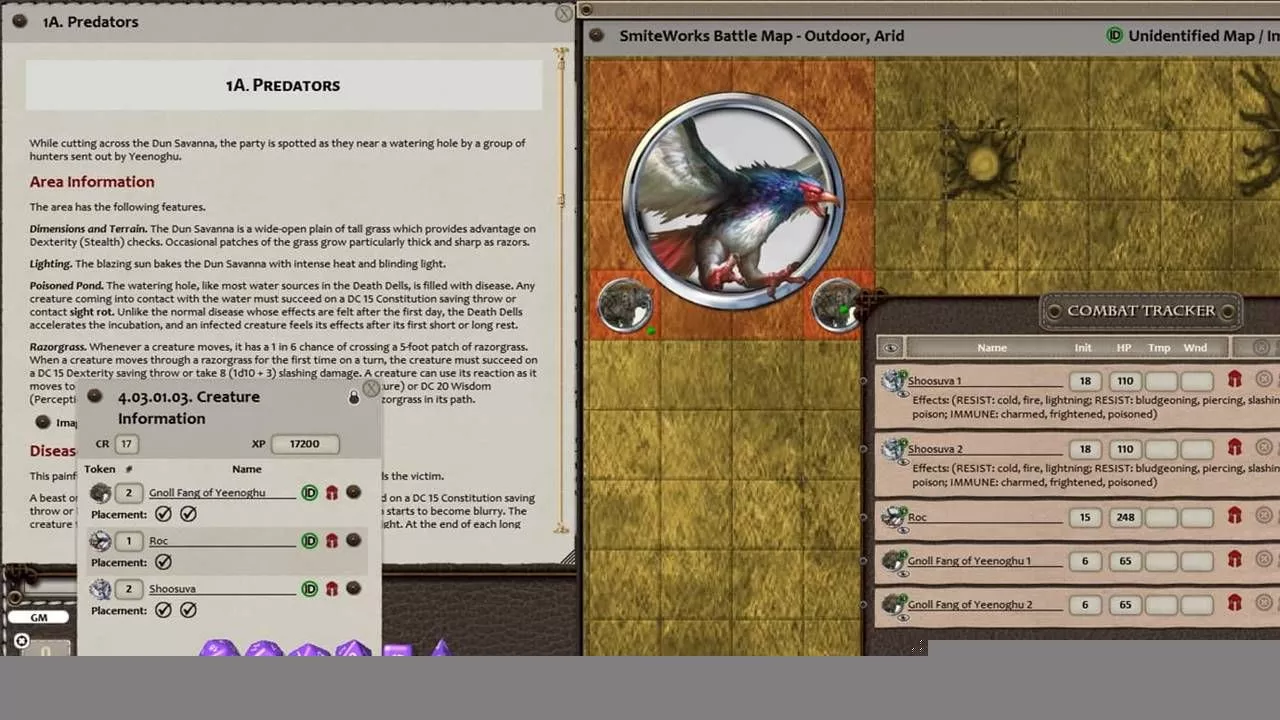Click the second placement checkmark for Shoosuva
Viewport: 1280px width, 720px height.
tap(188, 610)
